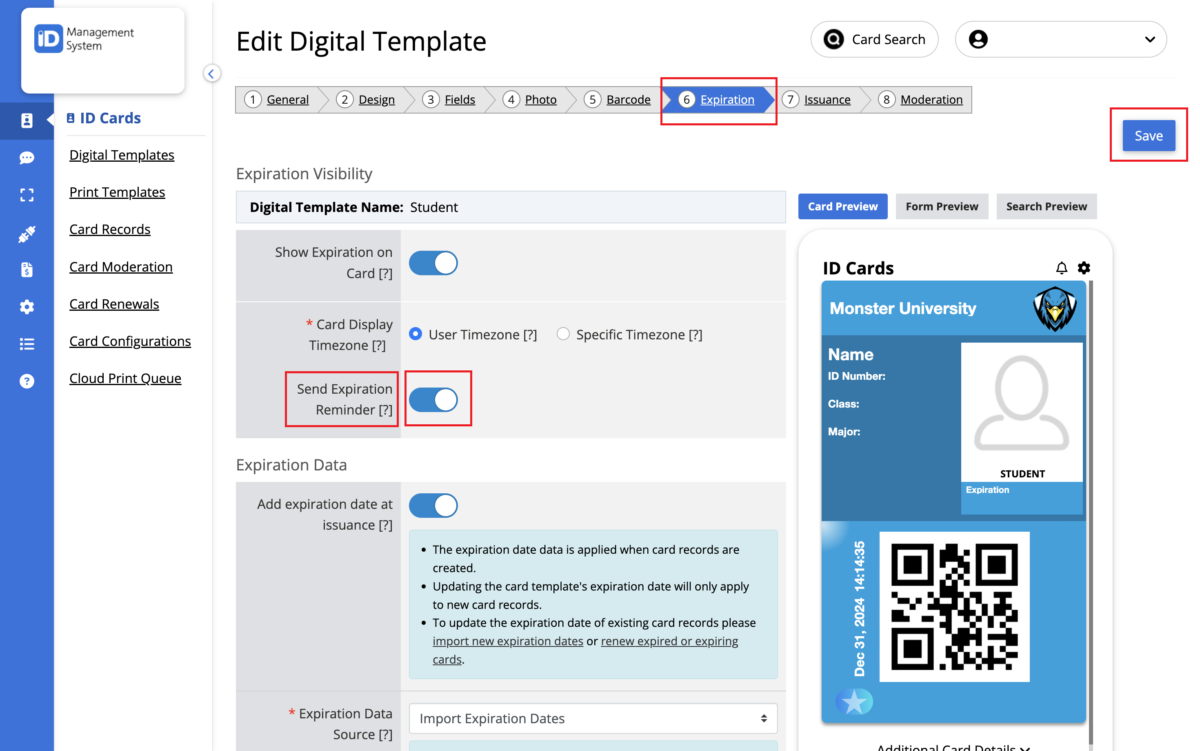Select the Specific Timezone radio button
The width and height of the screenshot is (1200, 751).
(563, 334)
